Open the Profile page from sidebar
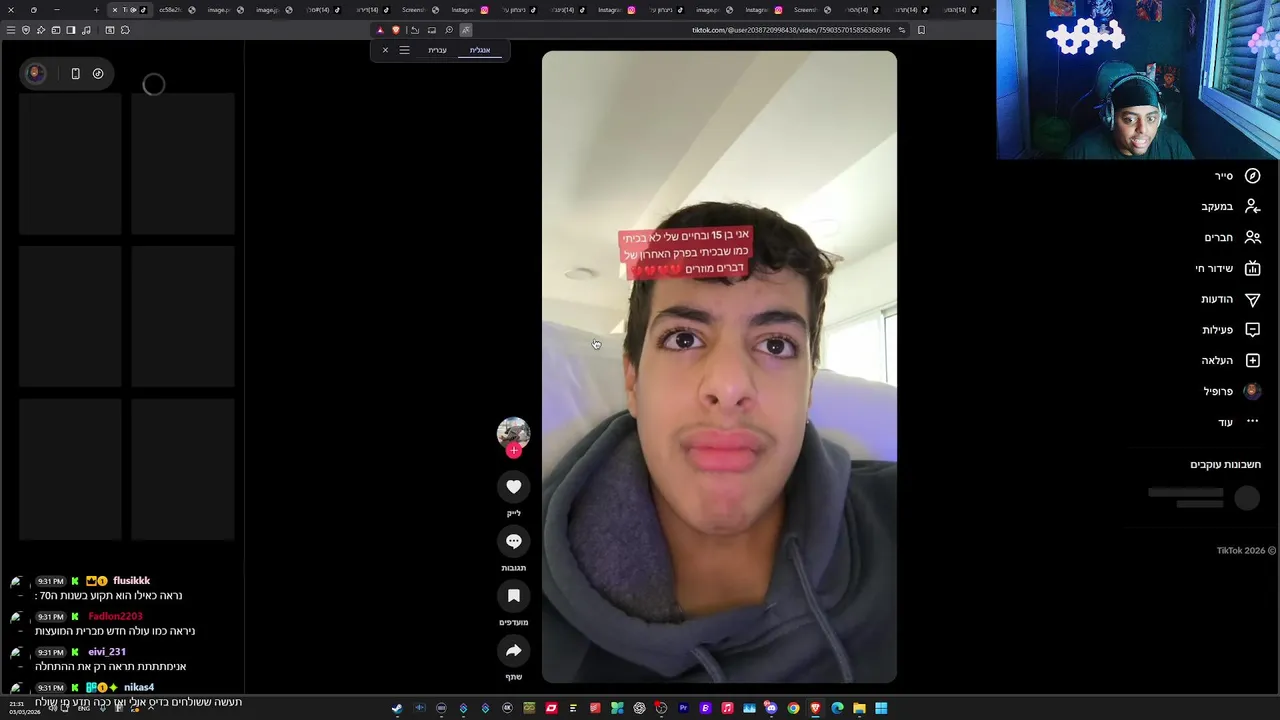Screen dimensions: 1280x720 coord(1232,391)
